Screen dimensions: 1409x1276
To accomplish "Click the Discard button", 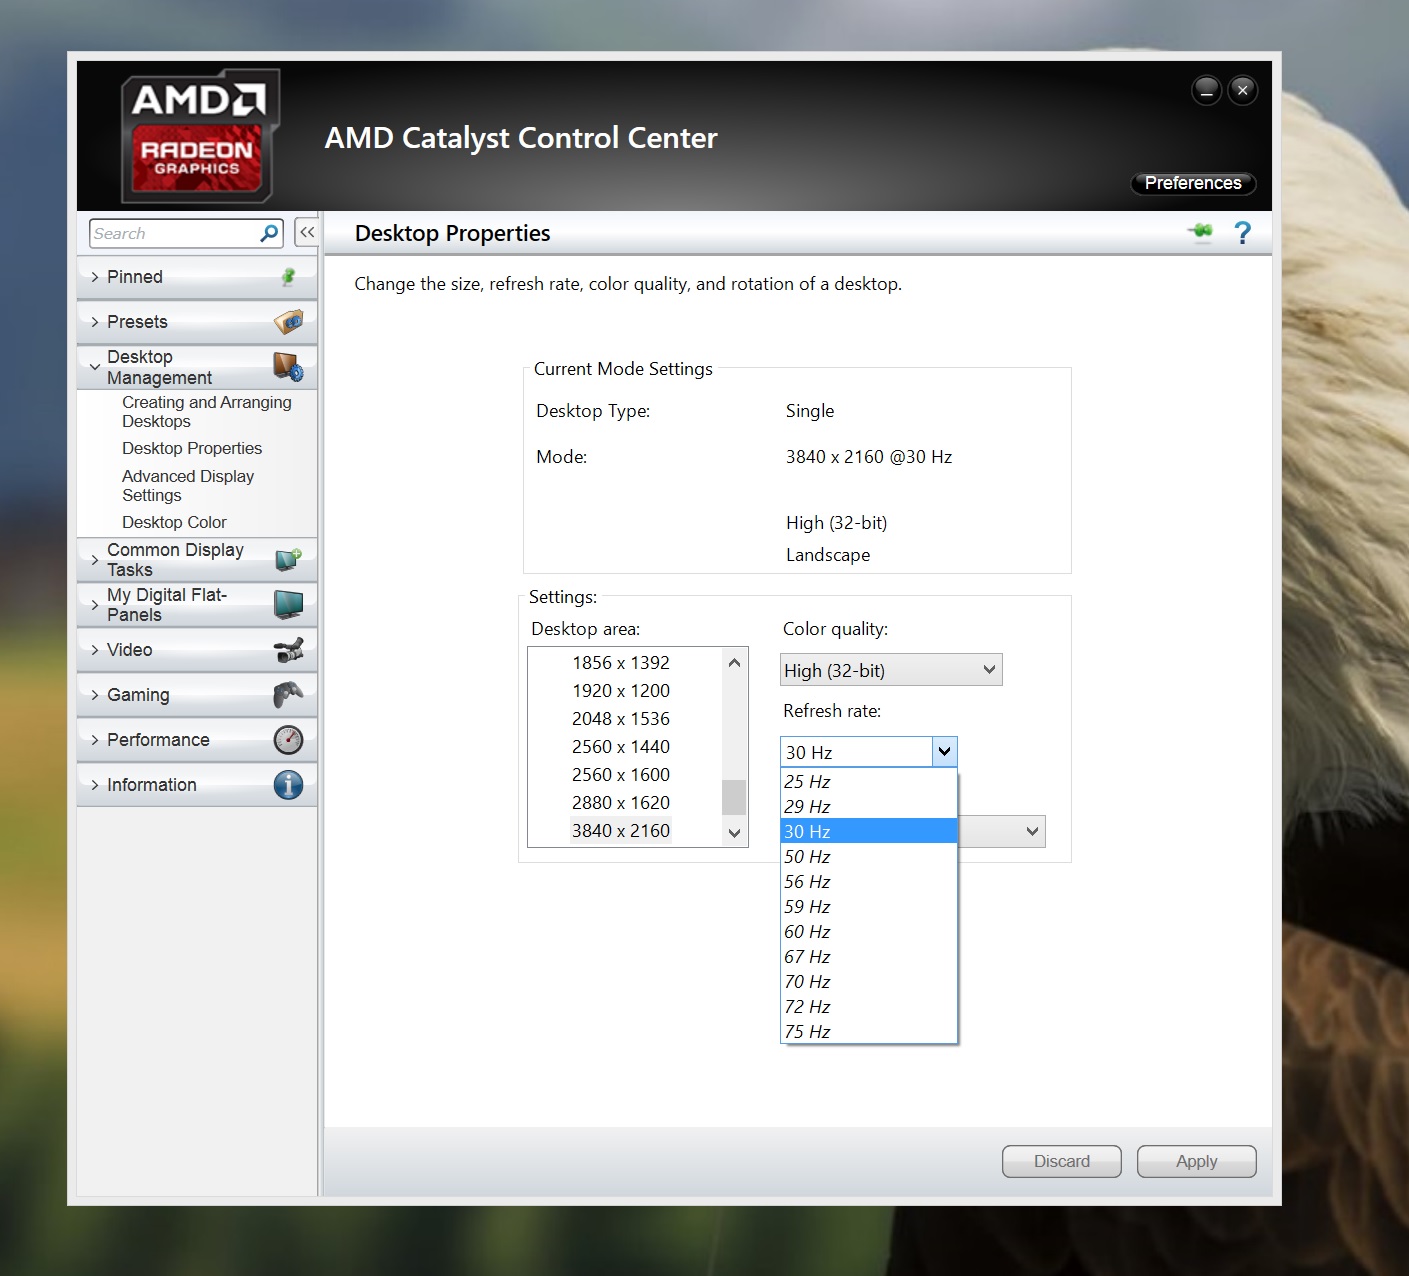I will tap(1061, 1161).
